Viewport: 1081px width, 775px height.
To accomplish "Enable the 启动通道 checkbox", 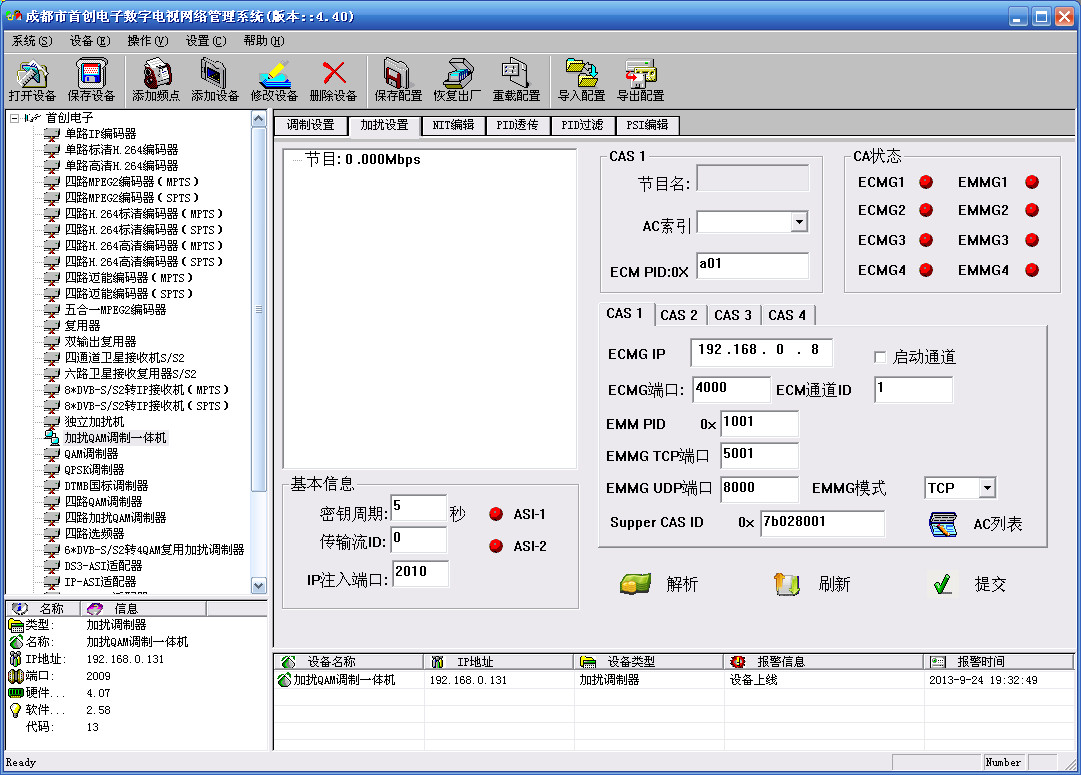I will (880, 357).
